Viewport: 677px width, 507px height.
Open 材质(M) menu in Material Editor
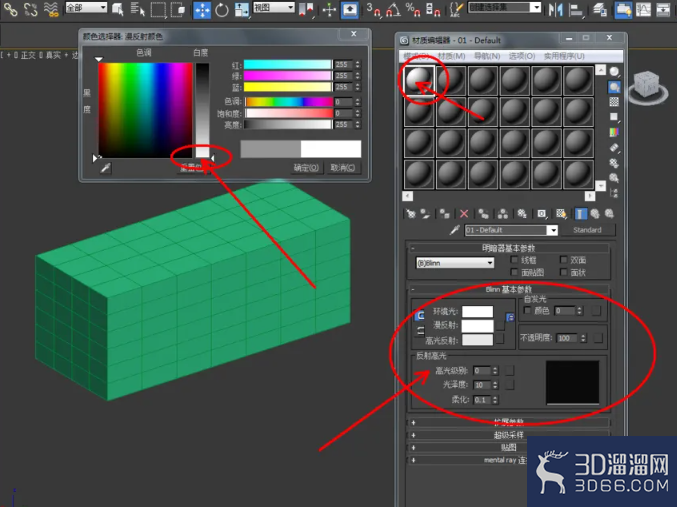(452, 56)
